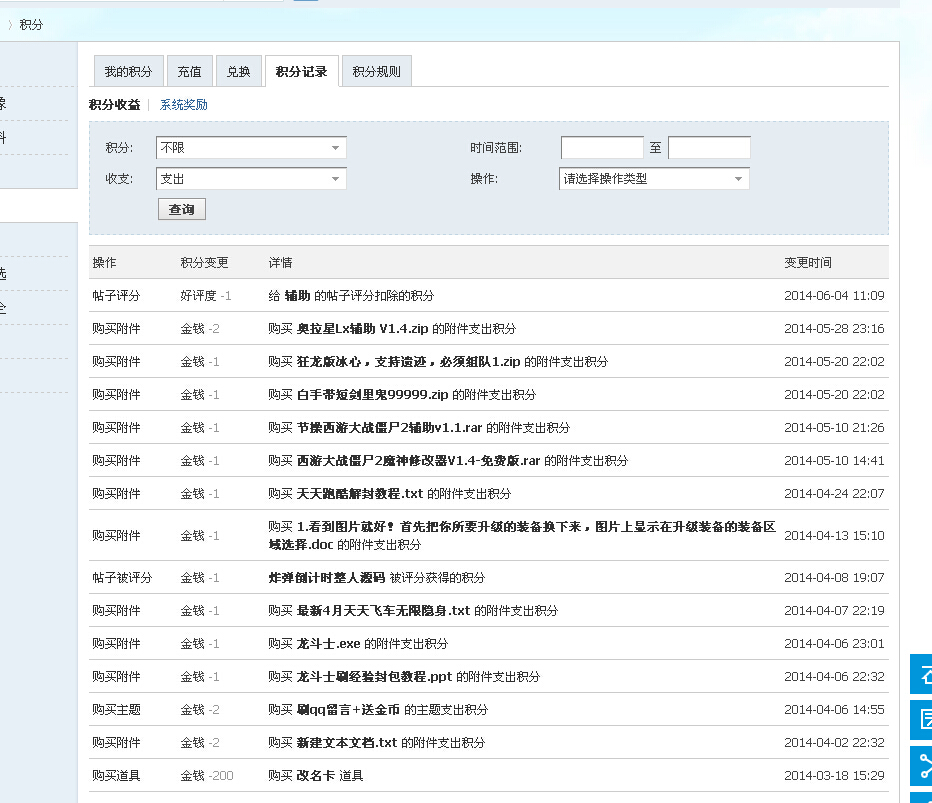The image size is (932, 803).
Task: Open the 请选择操作类型 dropdown
Action: (x=654, y=178)
